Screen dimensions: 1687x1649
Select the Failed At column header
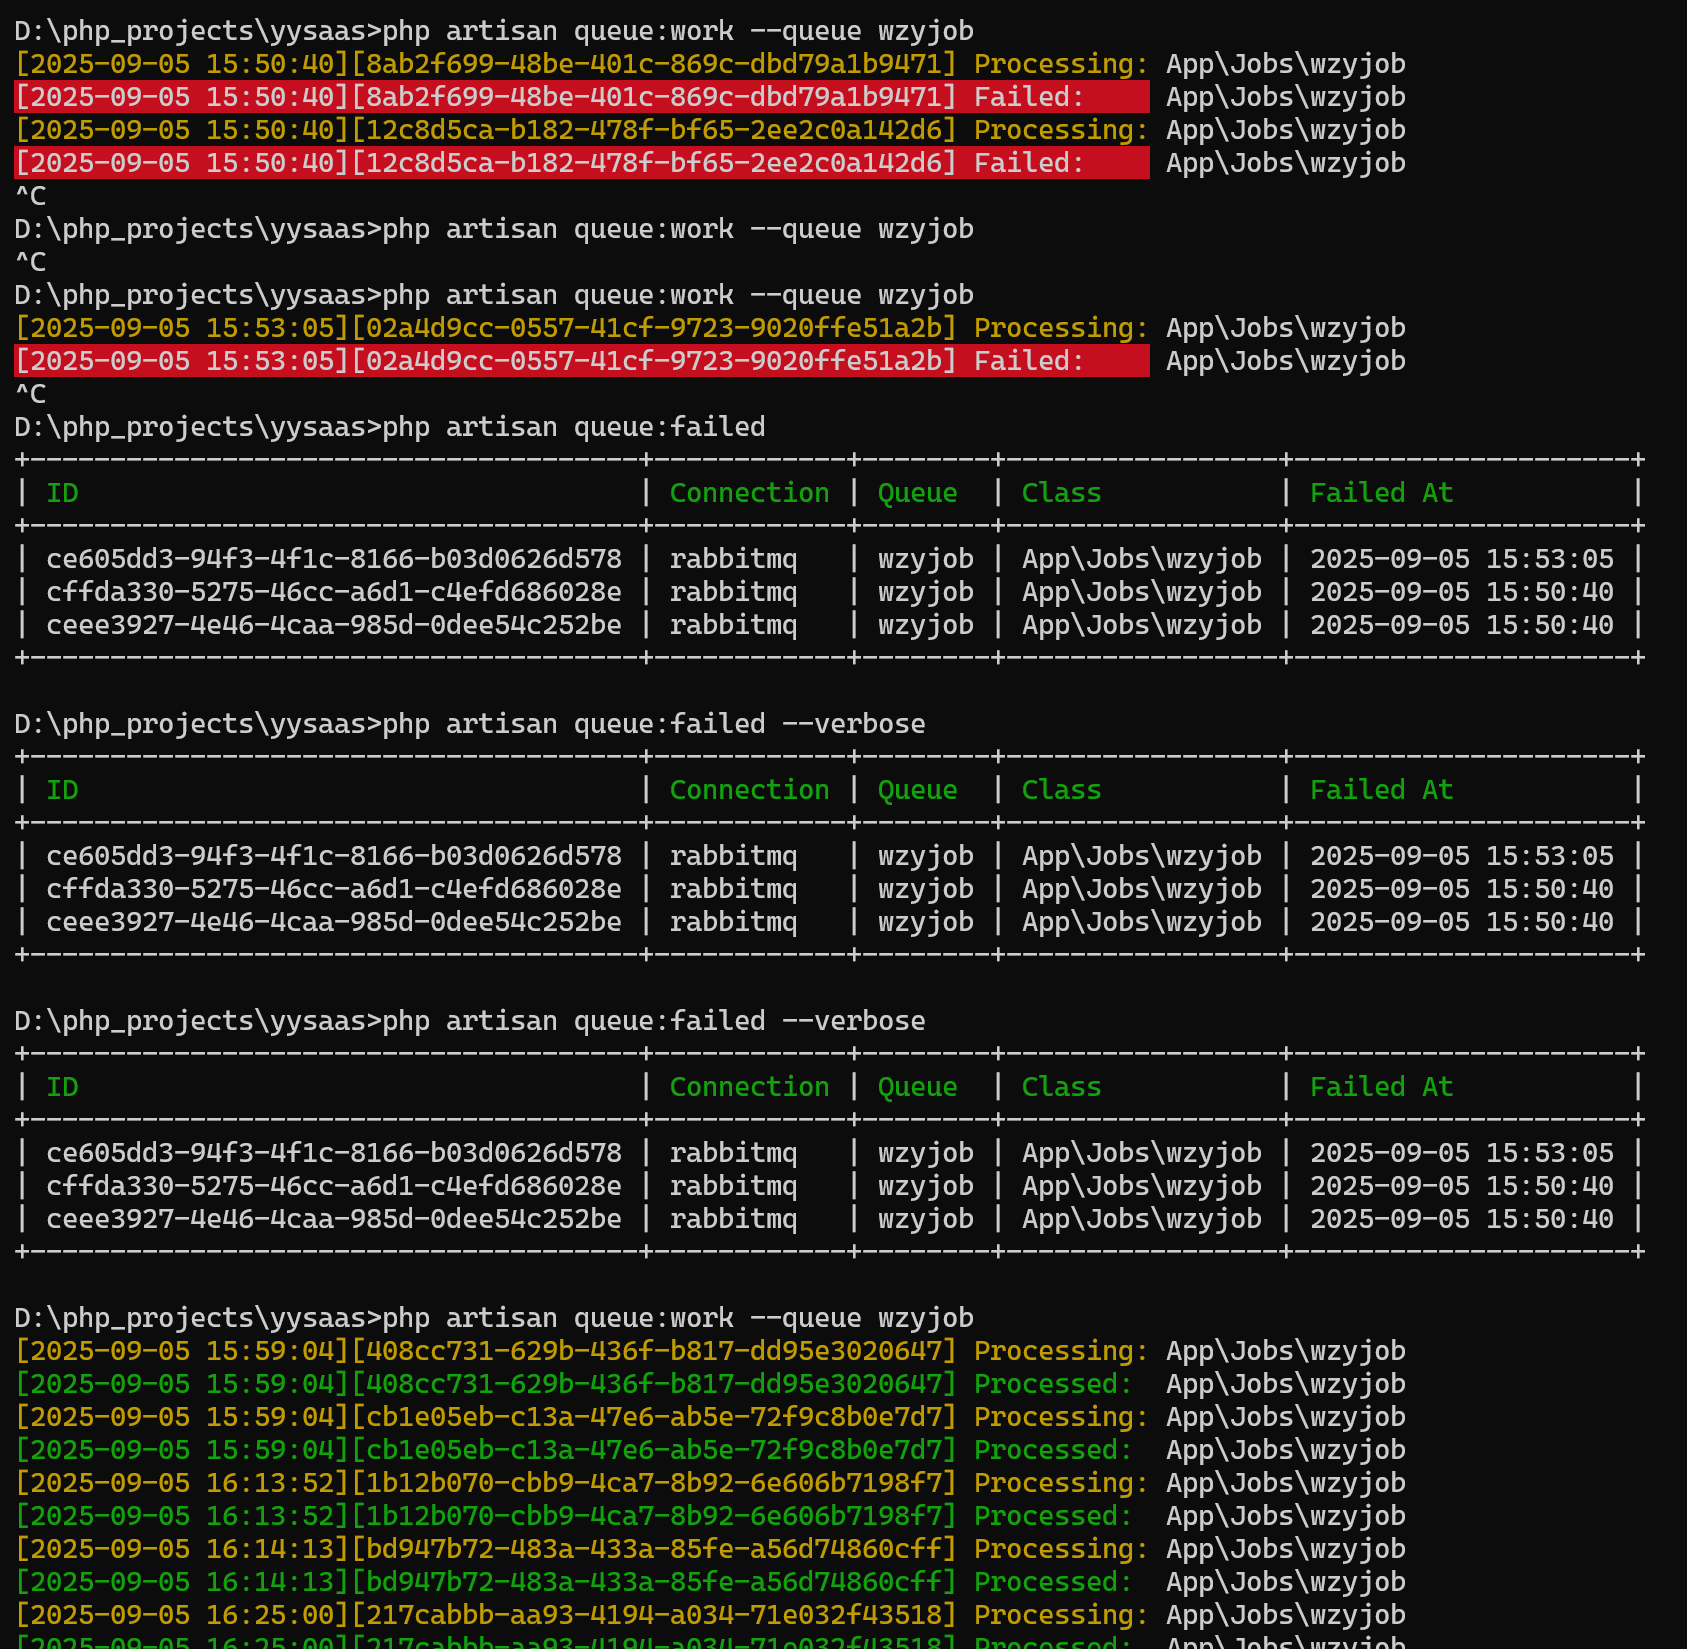[1380, 492]
